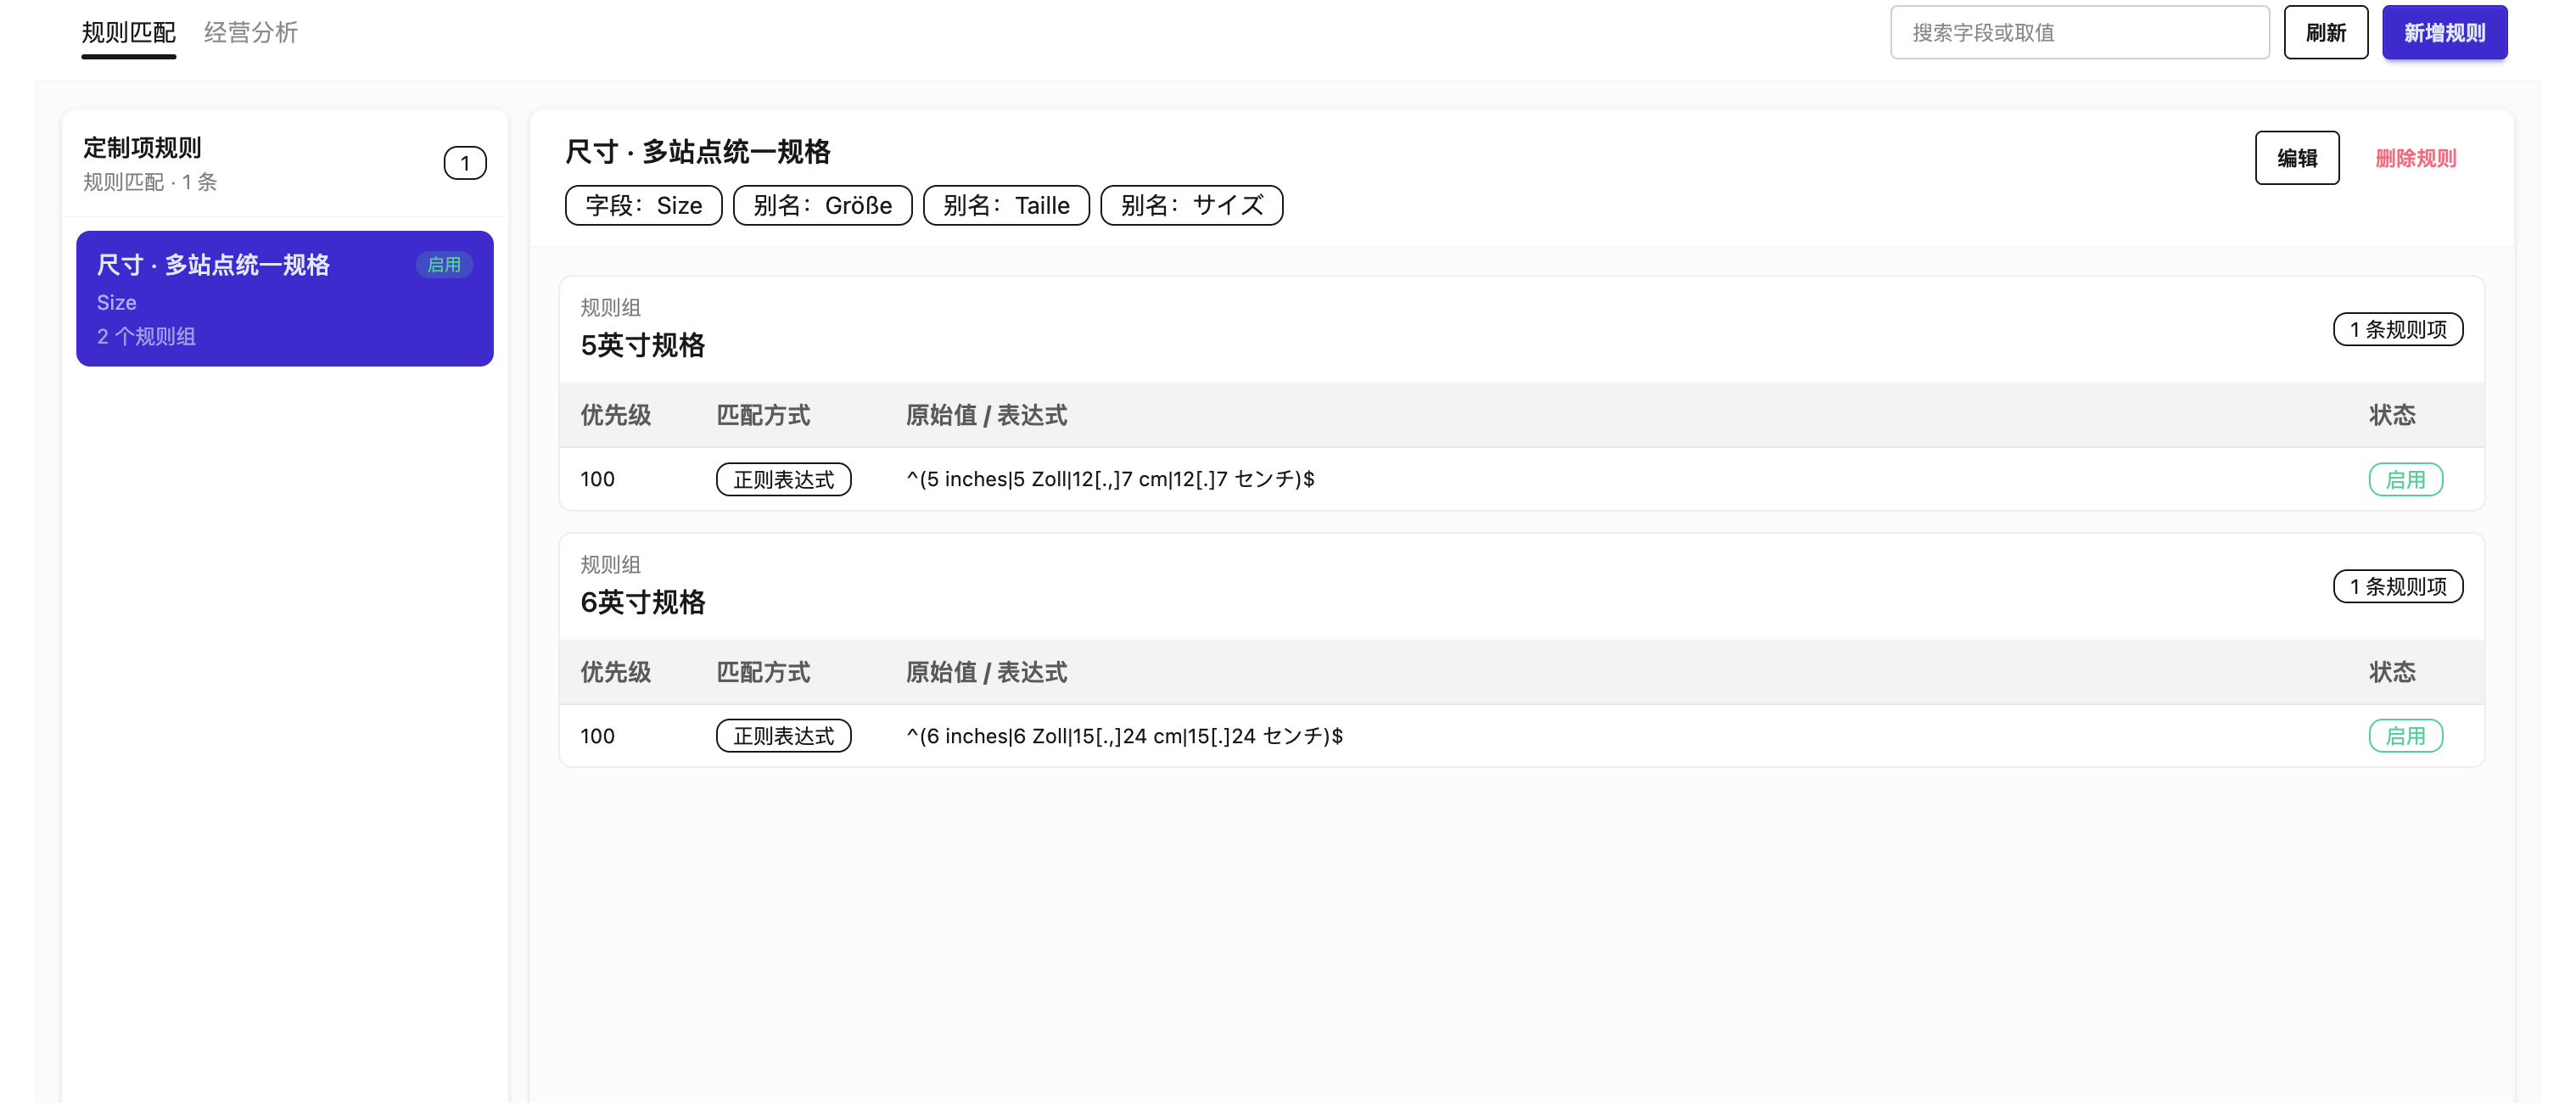2576x1103 pixels.
Task: Click the 启用 status in the 6 inches row
Action: click(2405, 736)
